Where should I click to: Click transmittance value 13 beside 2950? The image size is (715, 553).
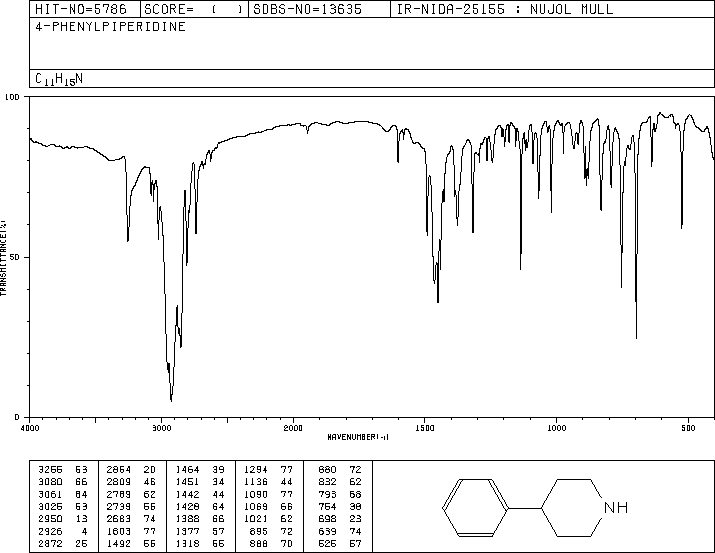point(81,519)
